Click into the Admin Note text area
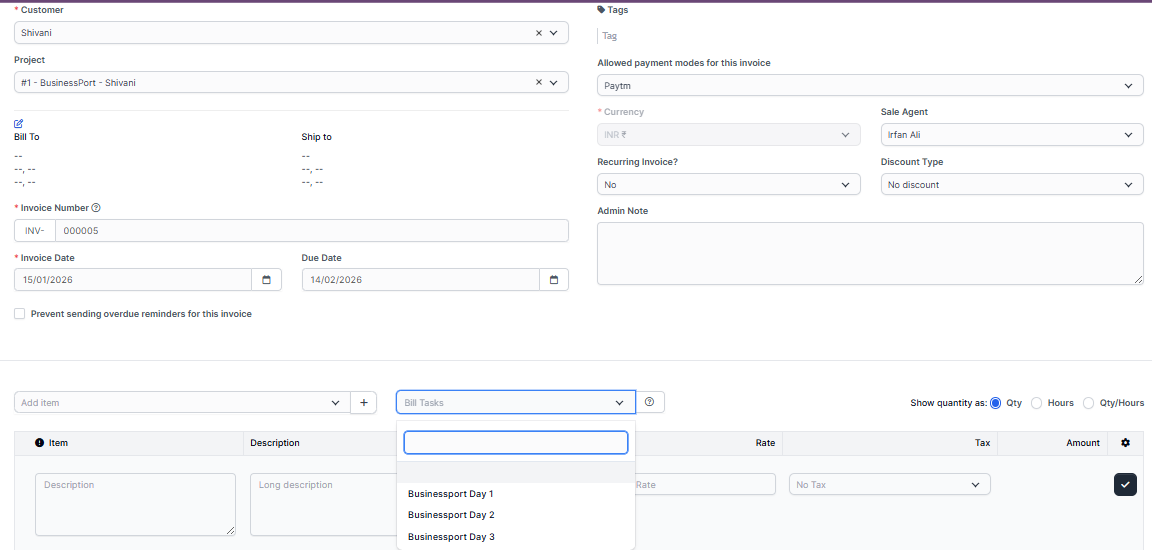This screenshot has height=550, width=1152. click(x=870, y=253)
